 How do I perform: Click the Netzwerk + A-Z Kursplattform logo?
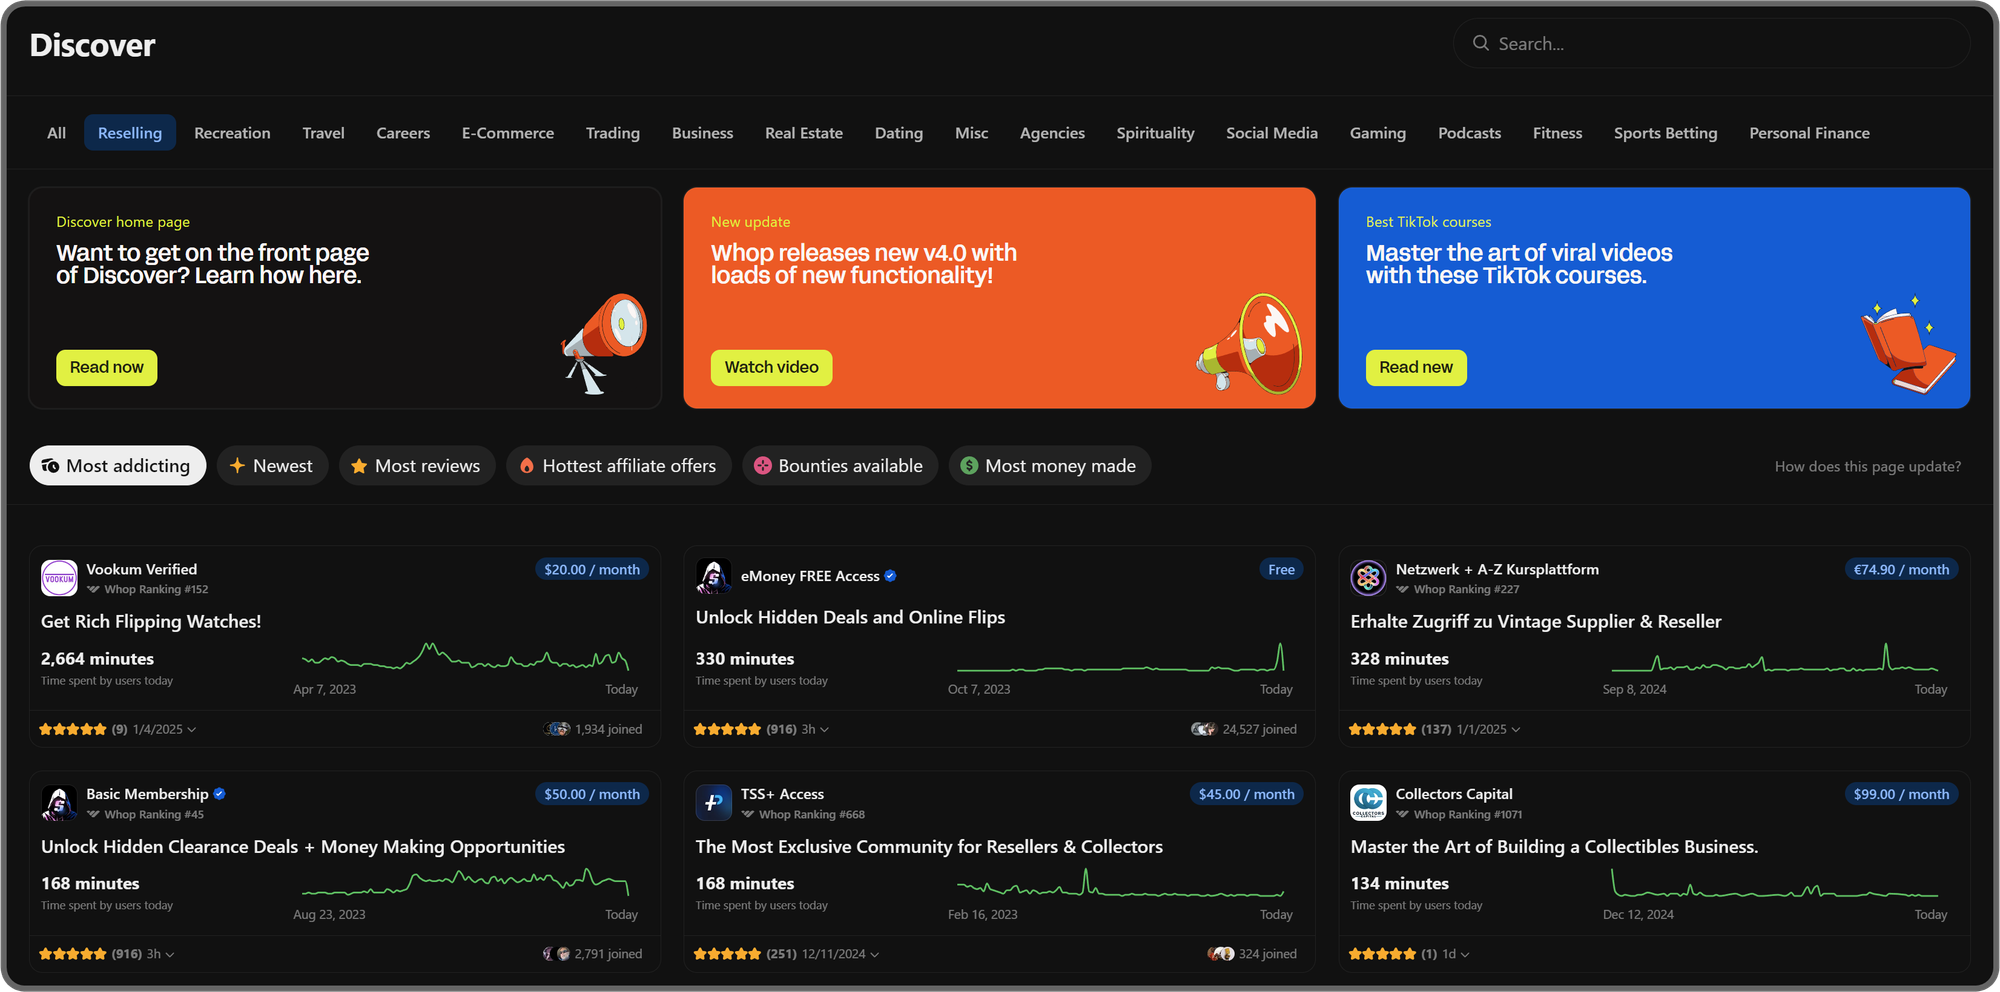tap(1368, 578)
